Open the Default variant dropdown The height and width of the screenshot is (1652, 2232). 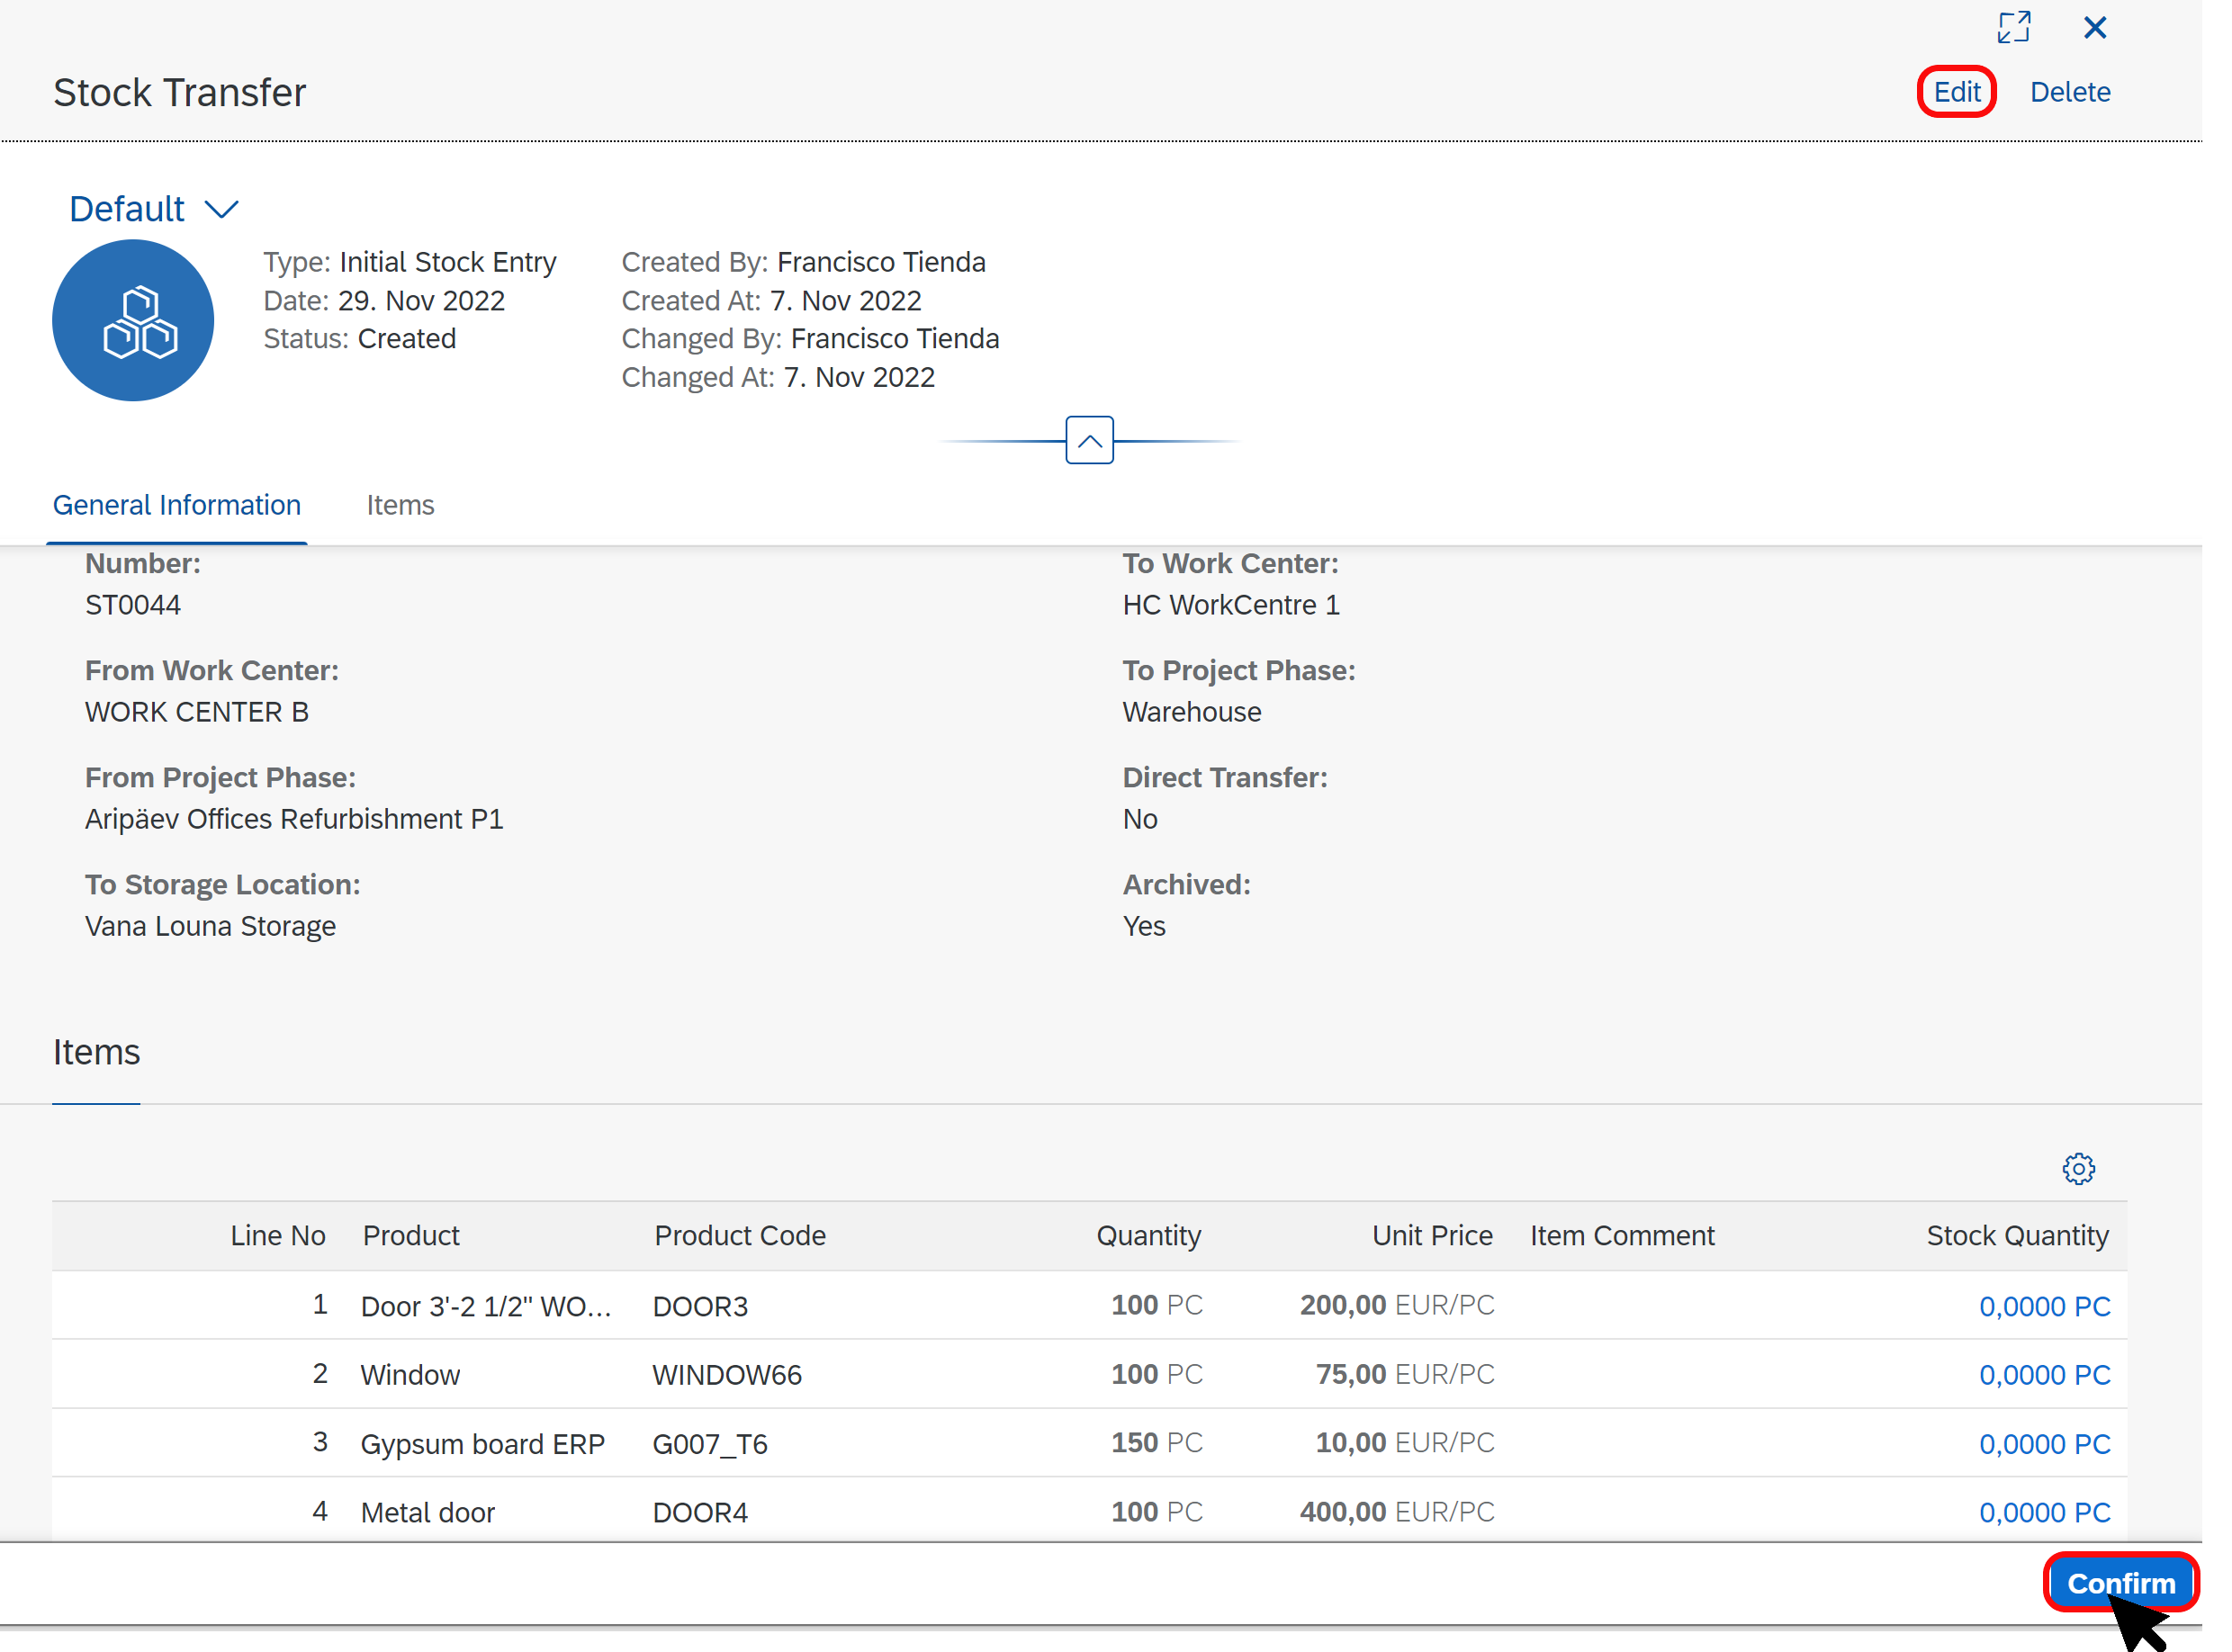click(154, 209)
